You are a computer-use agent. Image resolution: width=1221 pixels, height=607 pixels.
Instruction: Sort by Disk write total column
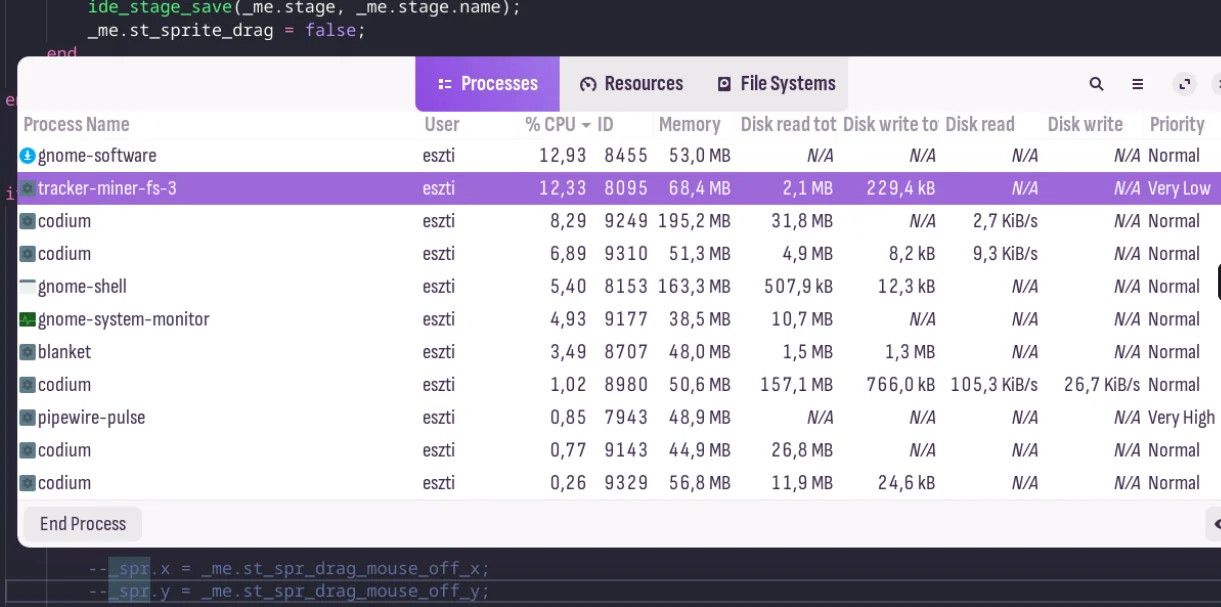[x=890, y=124]
